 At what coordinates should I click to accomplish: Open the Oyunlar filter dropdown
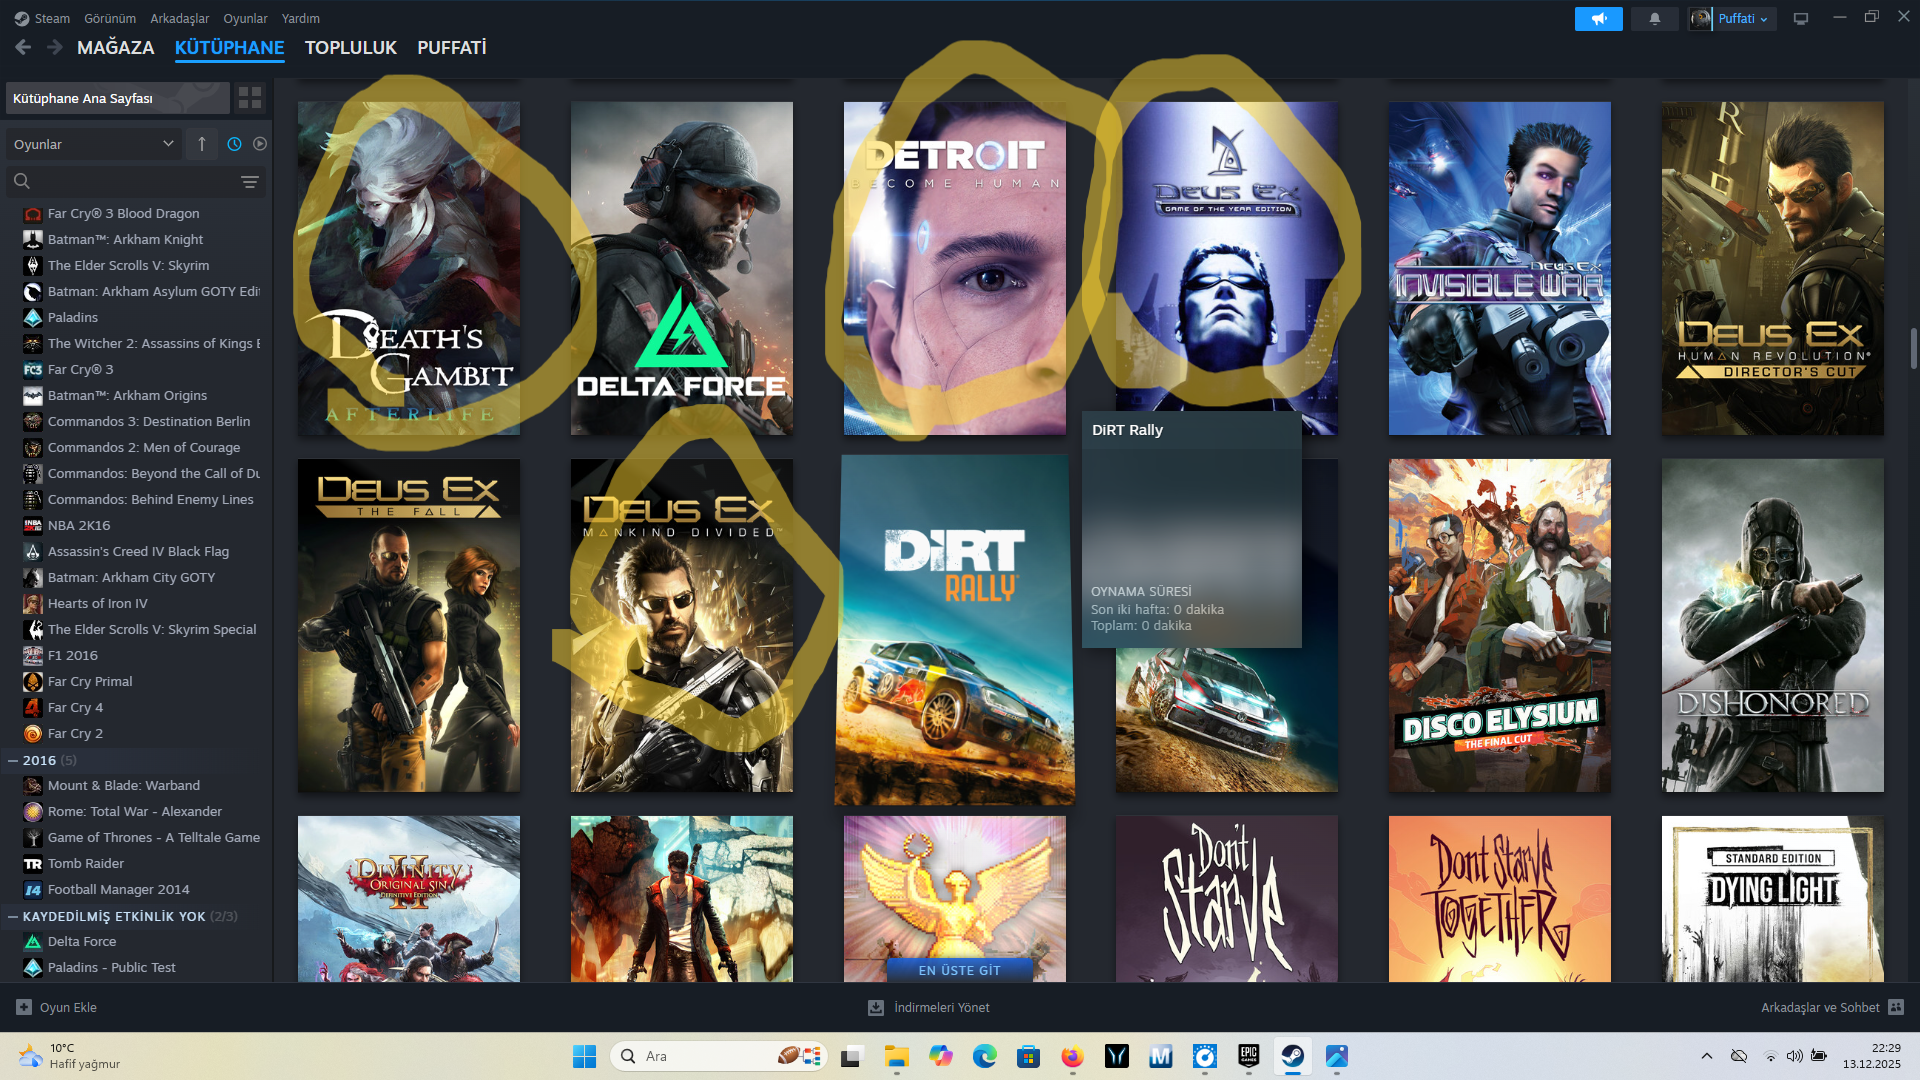click(x=93, y=144)
